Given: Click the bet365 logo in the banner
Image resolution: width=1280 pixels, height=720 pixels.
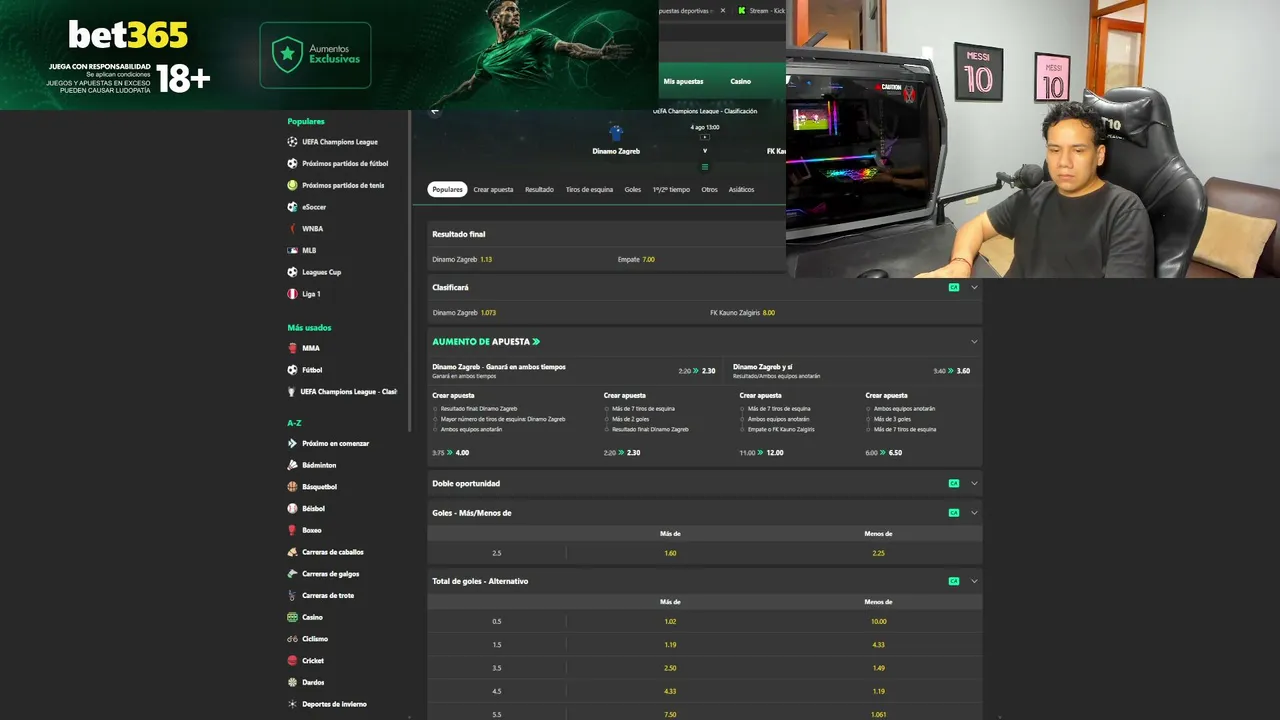Looking at the screenshot, I should [128, 36].
